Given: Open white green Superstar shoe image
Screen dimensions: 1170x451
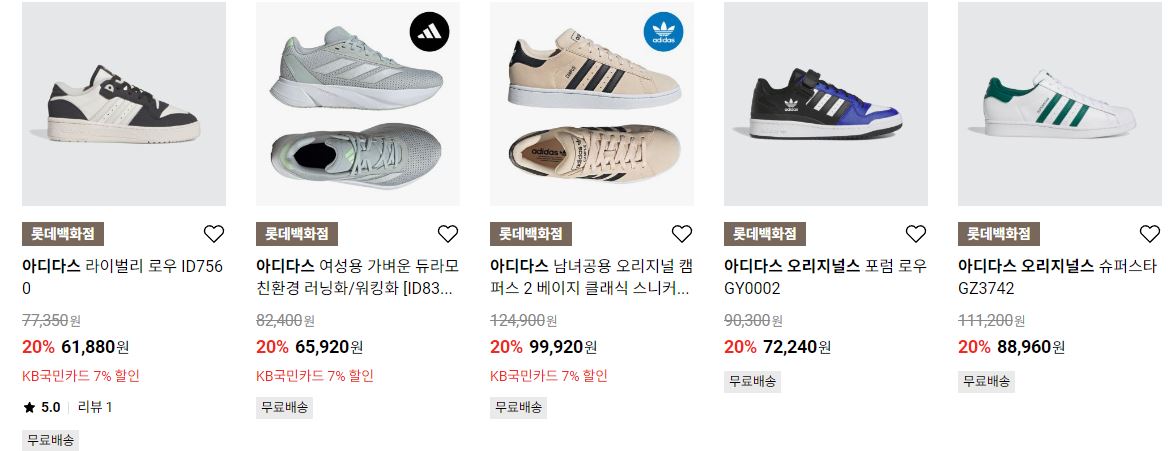Looking at the screenshot, I should [1060, 104].
